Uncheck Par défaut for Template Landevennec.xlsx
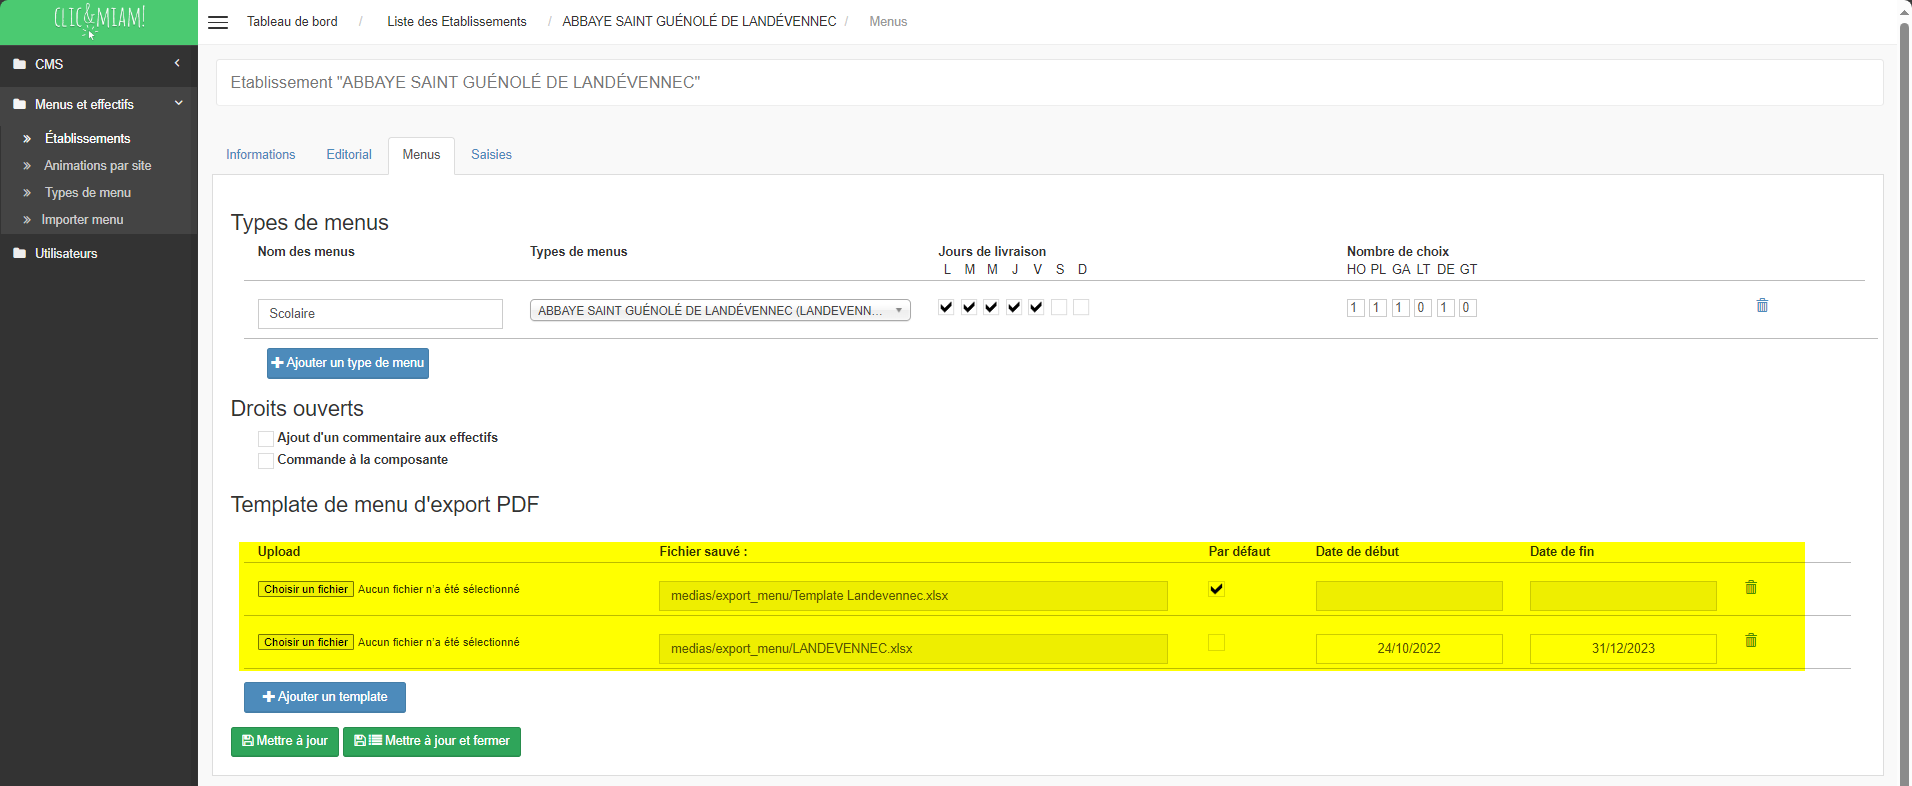The height and width of the screenshot is (786, 1912). [x=1216, y=589]
